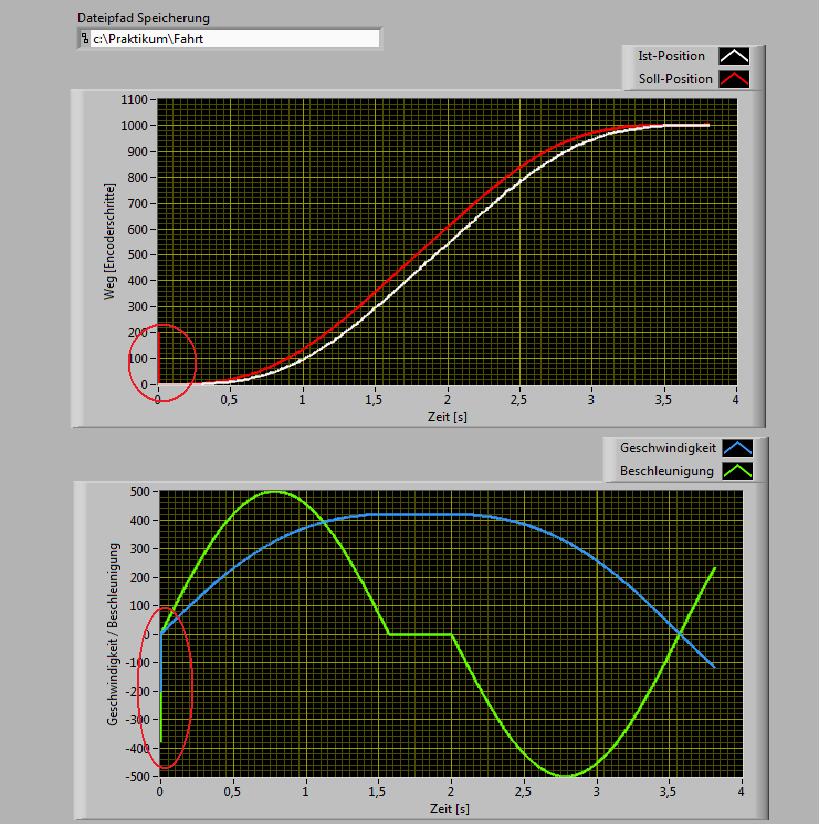
Task: Select the Geschwindigkeit legend label
Action: point(668,448)
